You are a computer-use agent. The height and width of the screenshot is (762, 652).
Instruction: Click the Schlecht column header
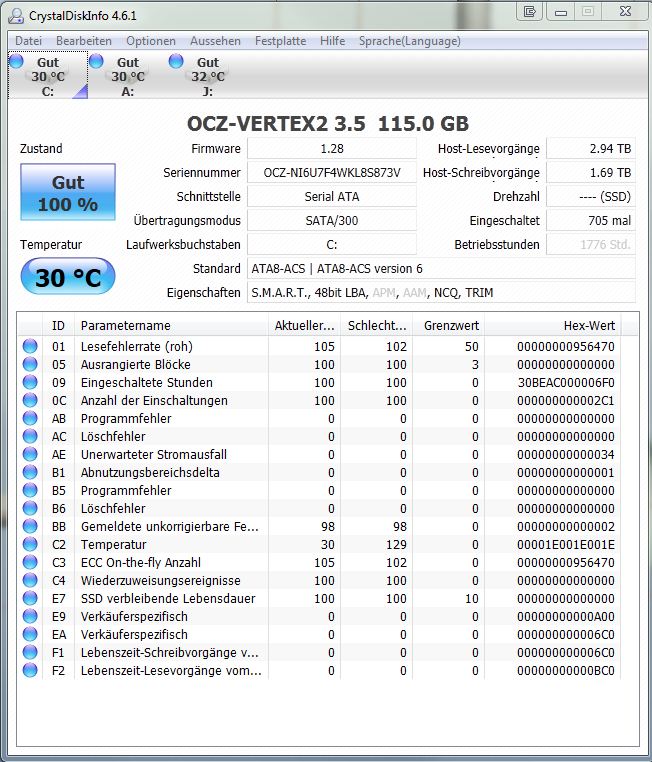pos(377,326)
